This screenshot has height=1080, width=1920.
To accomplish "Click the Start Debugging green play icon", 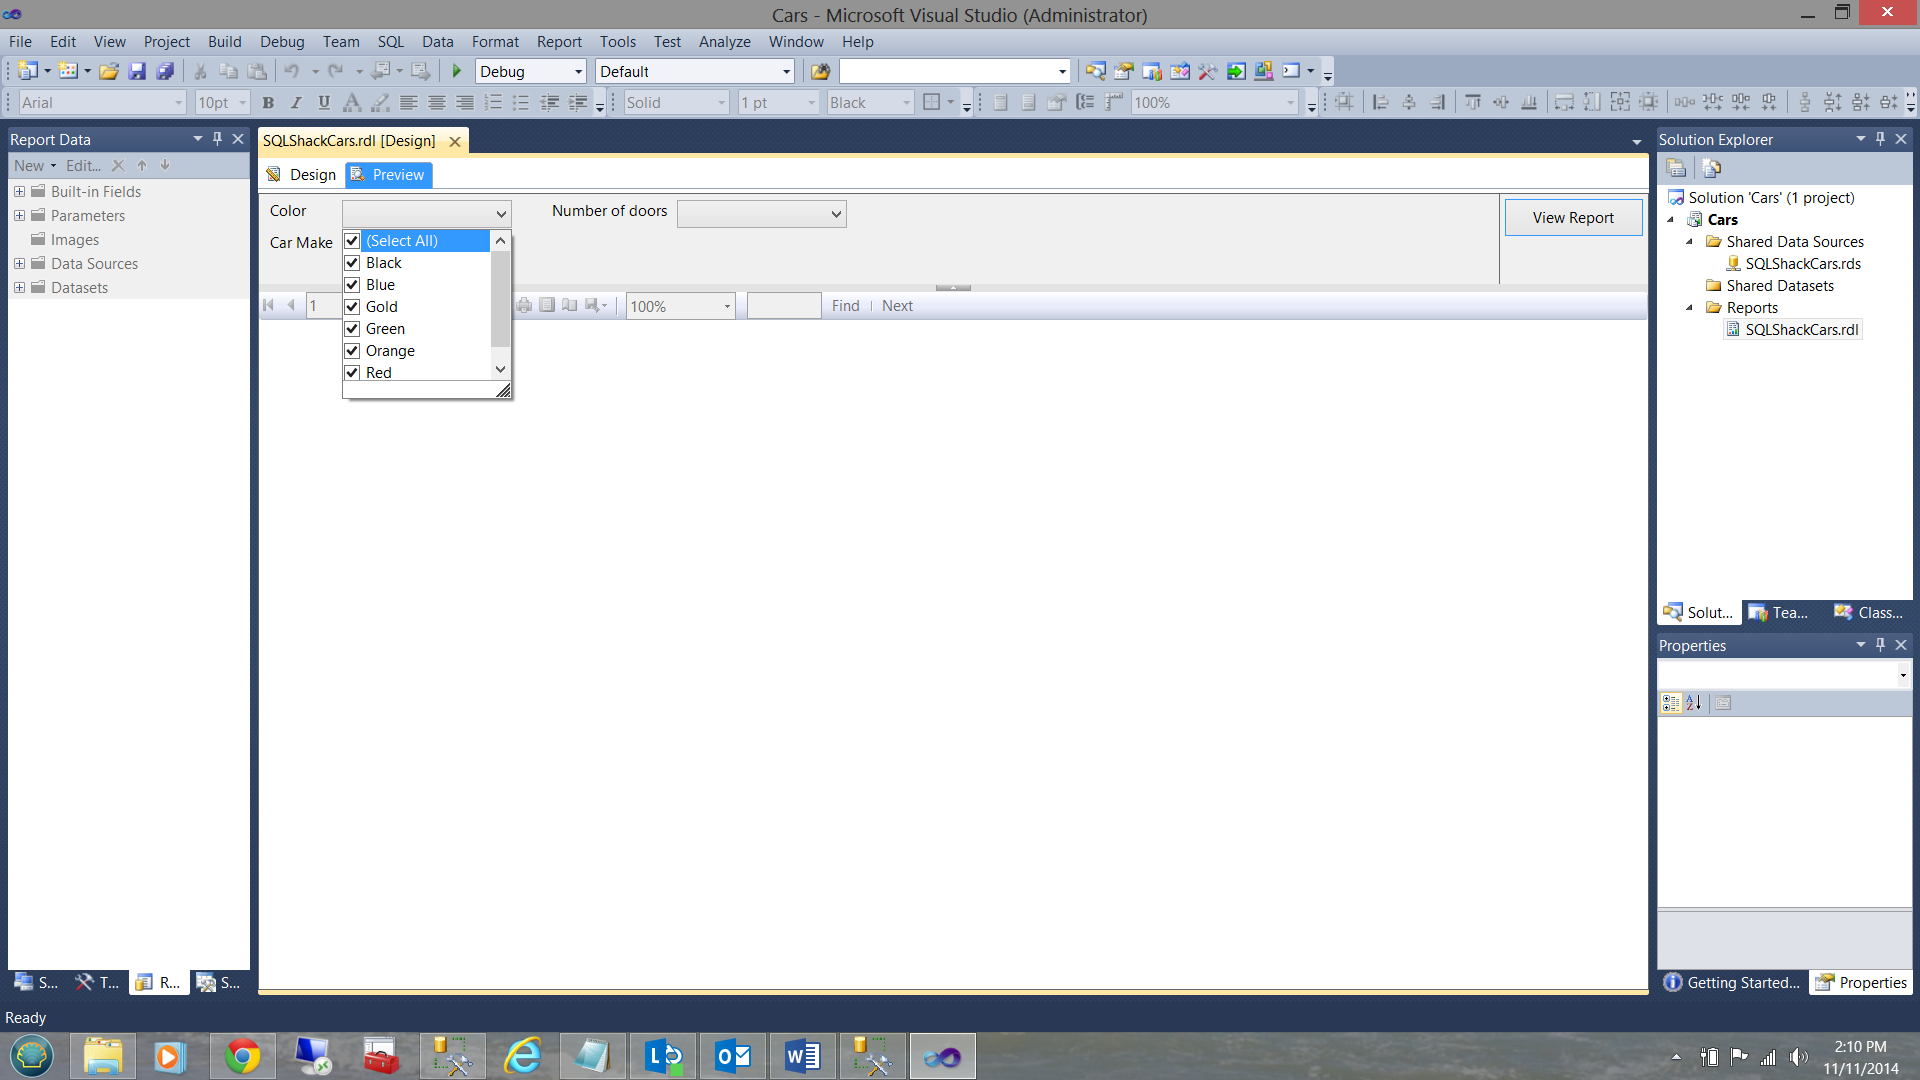I will coord(457,71).
